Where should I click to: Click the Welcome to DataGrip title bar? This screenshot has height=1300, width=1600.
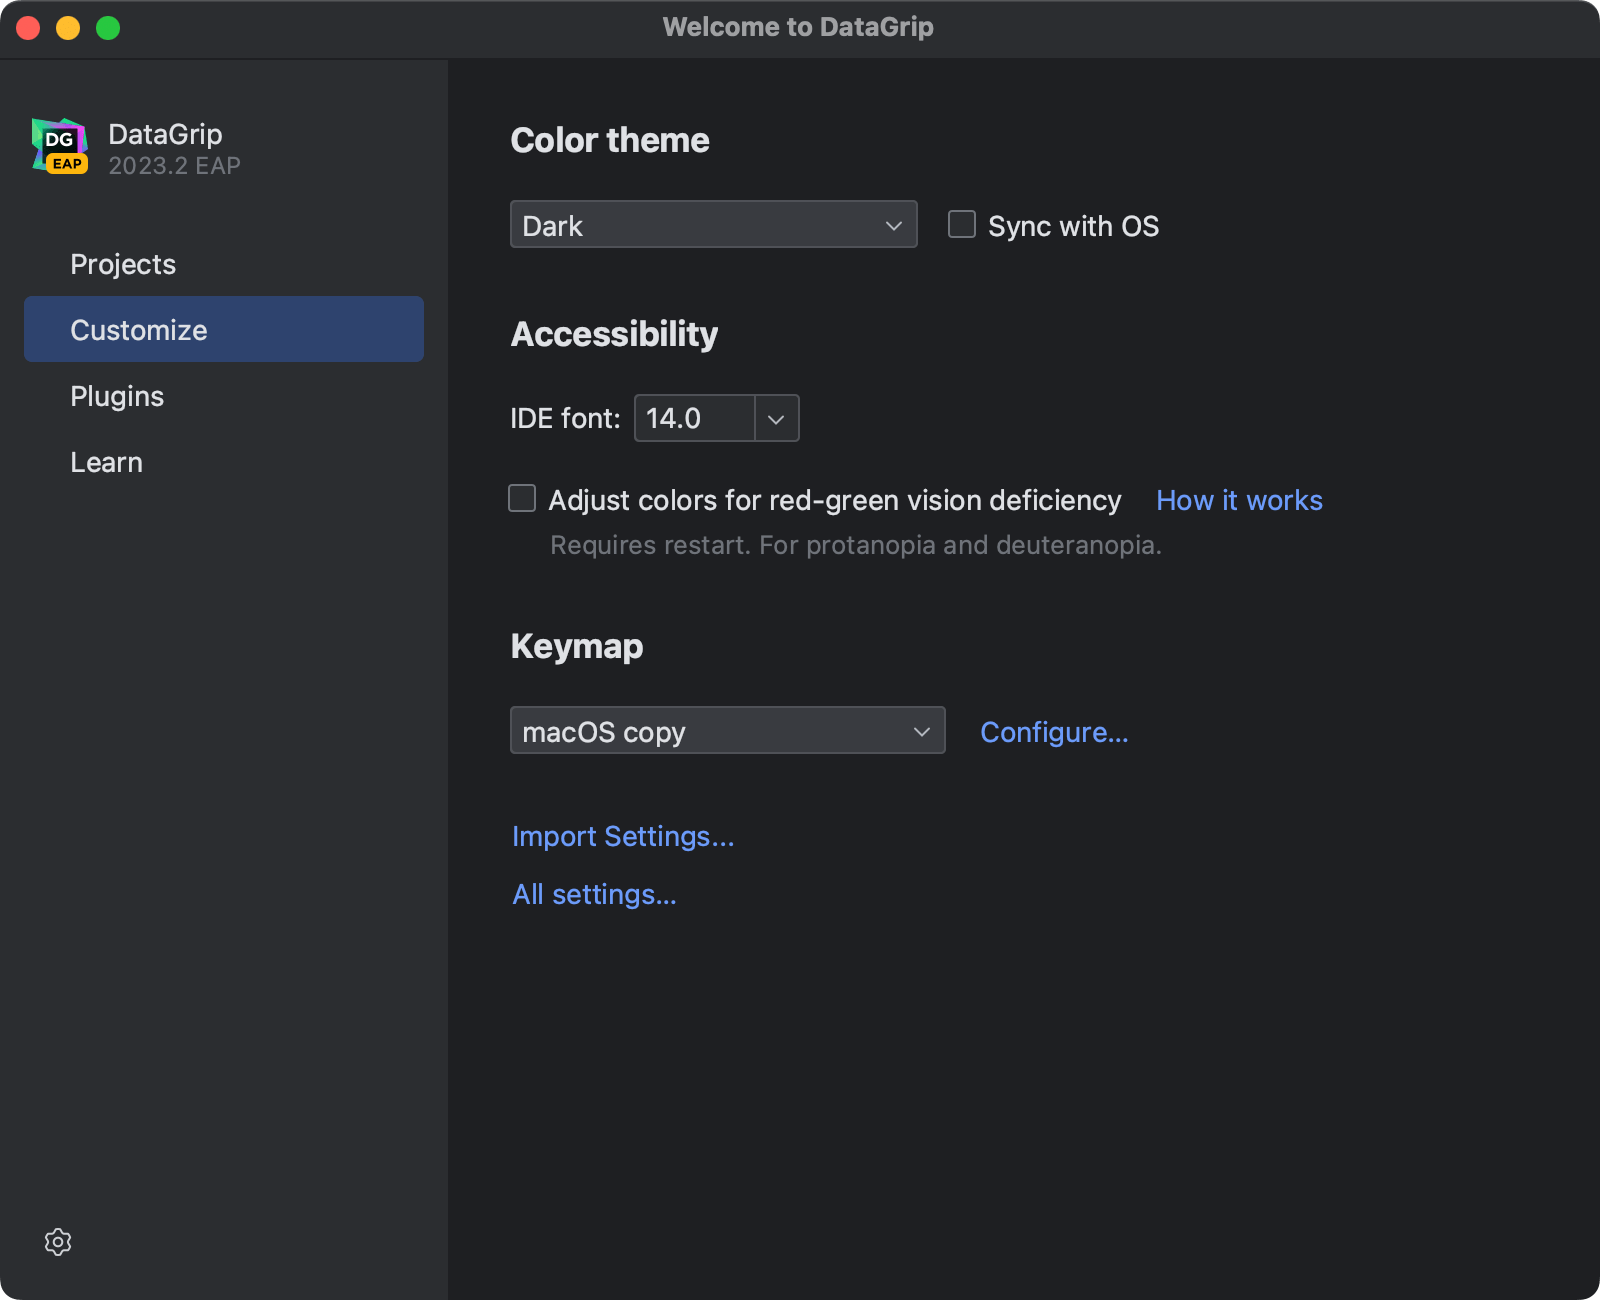coord(798,27)
